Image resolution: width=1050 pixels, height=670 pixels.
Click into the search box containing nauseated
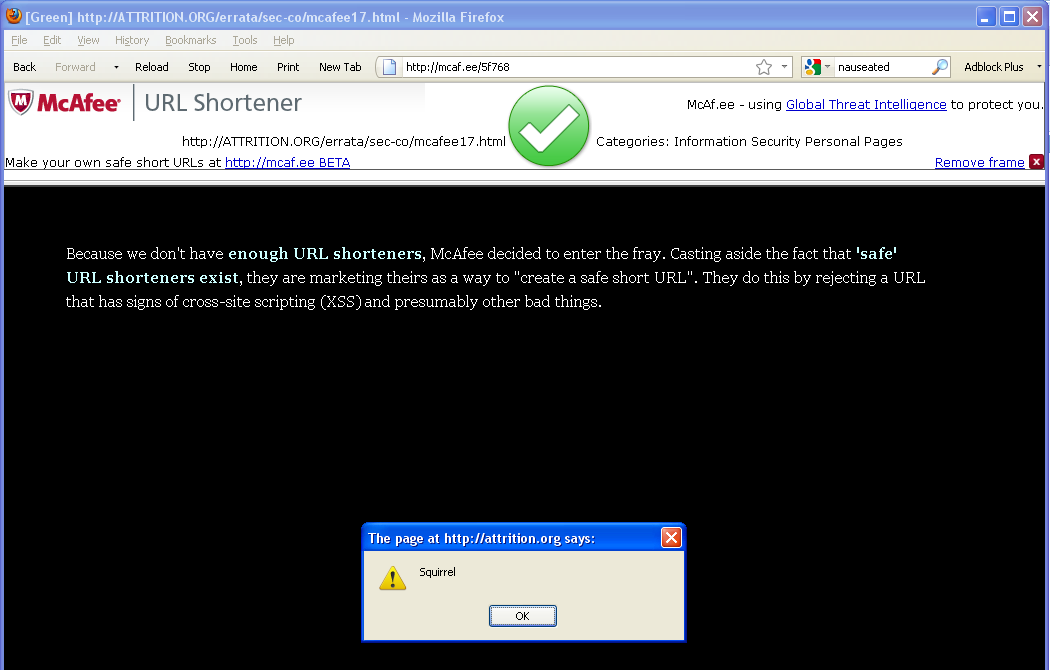[x=880, y=67]
